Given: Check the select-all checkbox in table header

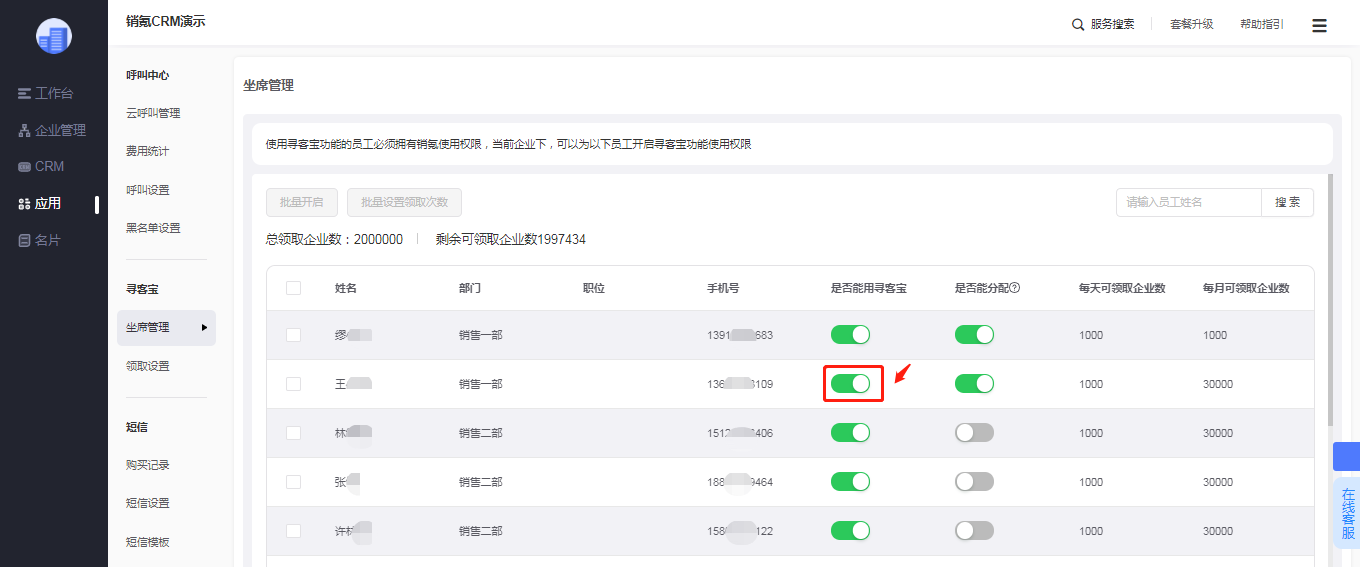Looking at the screenshot, I should coord(293,288).
